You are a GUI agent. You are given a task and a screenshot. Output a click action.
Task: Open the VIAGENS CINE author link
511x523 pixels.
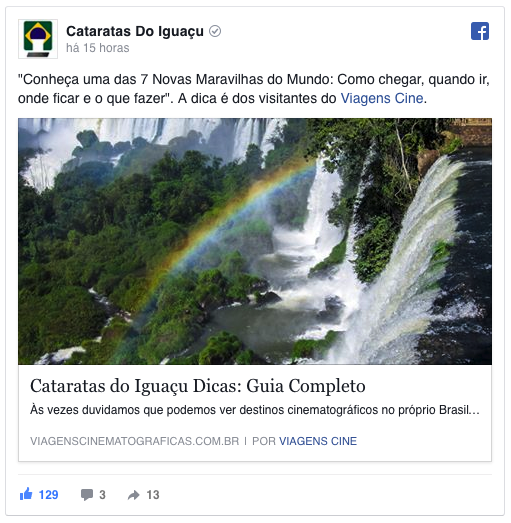(318, 441)
